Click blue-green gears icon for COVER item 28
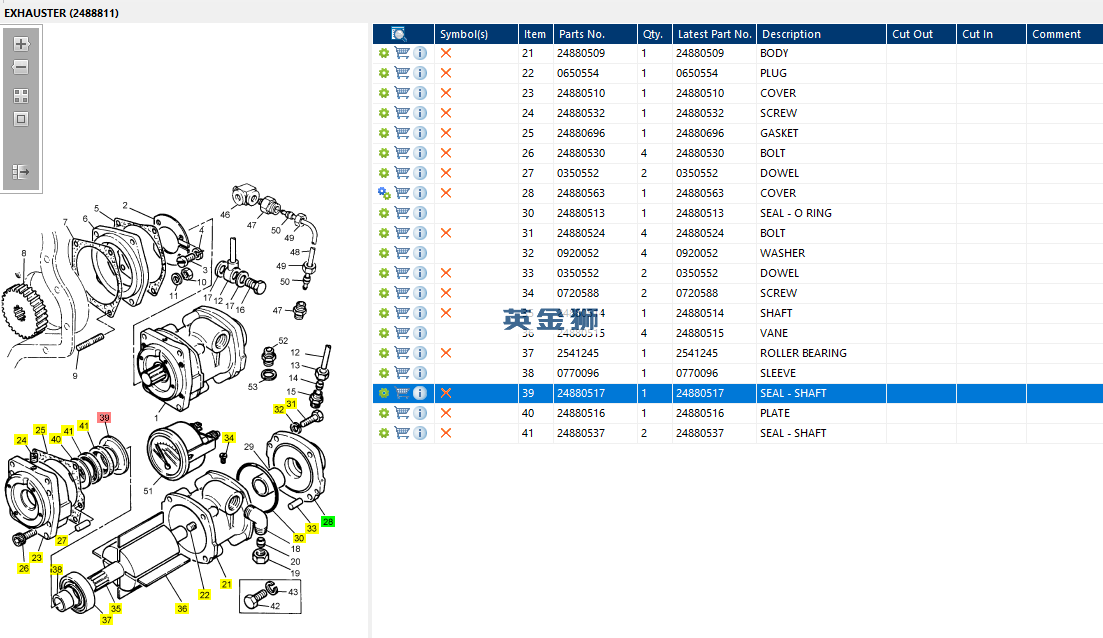Image resolution: width=1103 pixels, height=638 pixels. coord(384,193)
